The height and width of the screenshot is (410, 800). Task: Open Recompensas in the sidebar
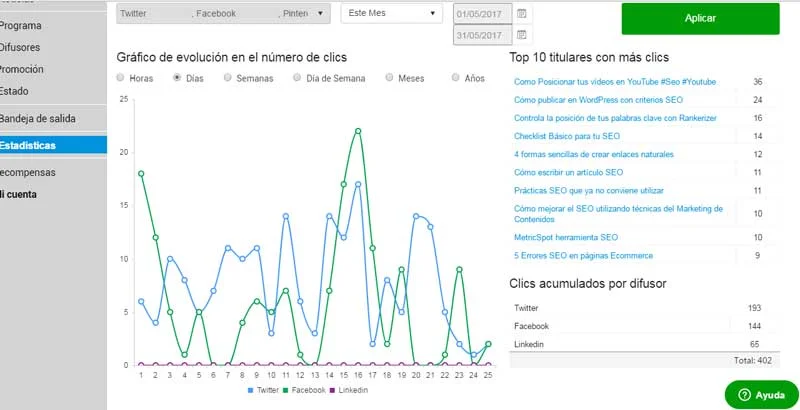28,172
